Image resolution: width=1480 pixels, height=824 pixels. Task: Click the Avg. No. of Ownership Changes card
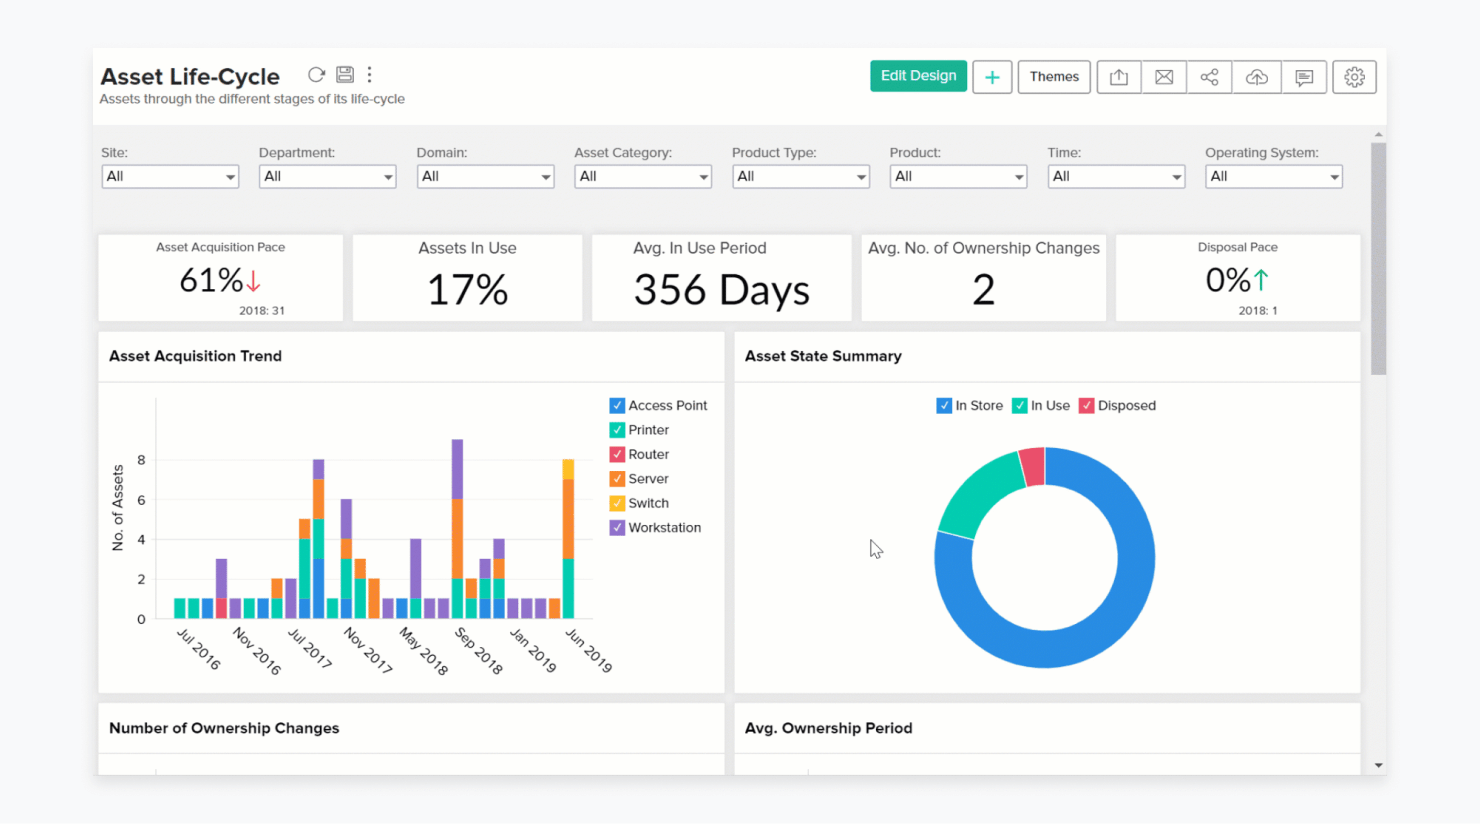(x=984, y=278)
